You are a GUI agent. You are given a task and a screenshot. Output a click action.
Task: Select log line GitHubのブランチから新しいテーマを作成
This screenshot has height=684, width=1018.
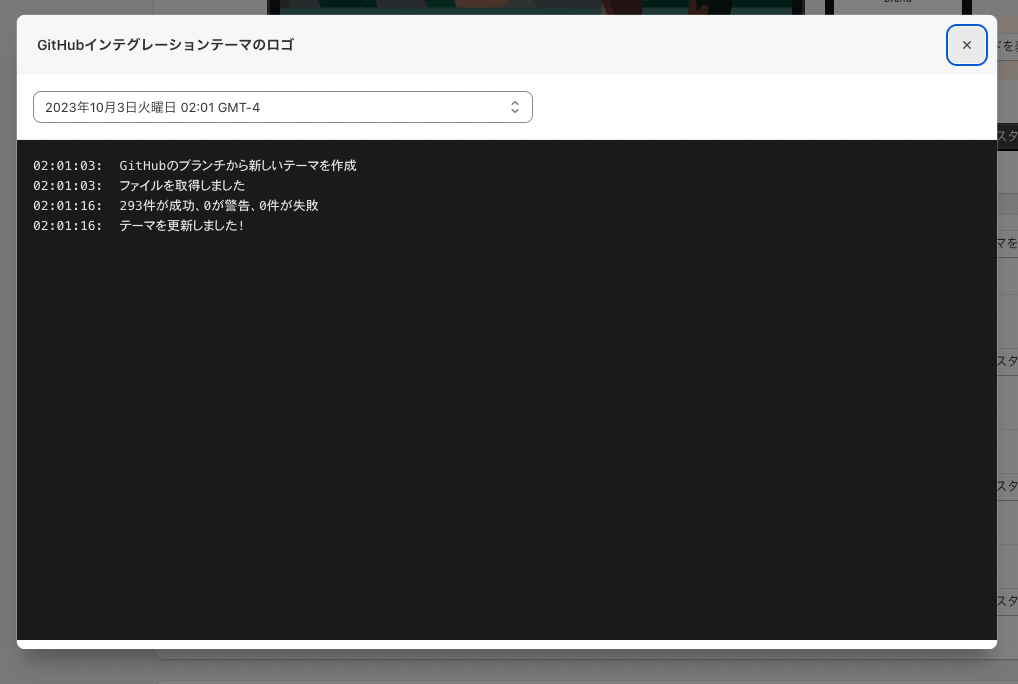coord(238,165)
